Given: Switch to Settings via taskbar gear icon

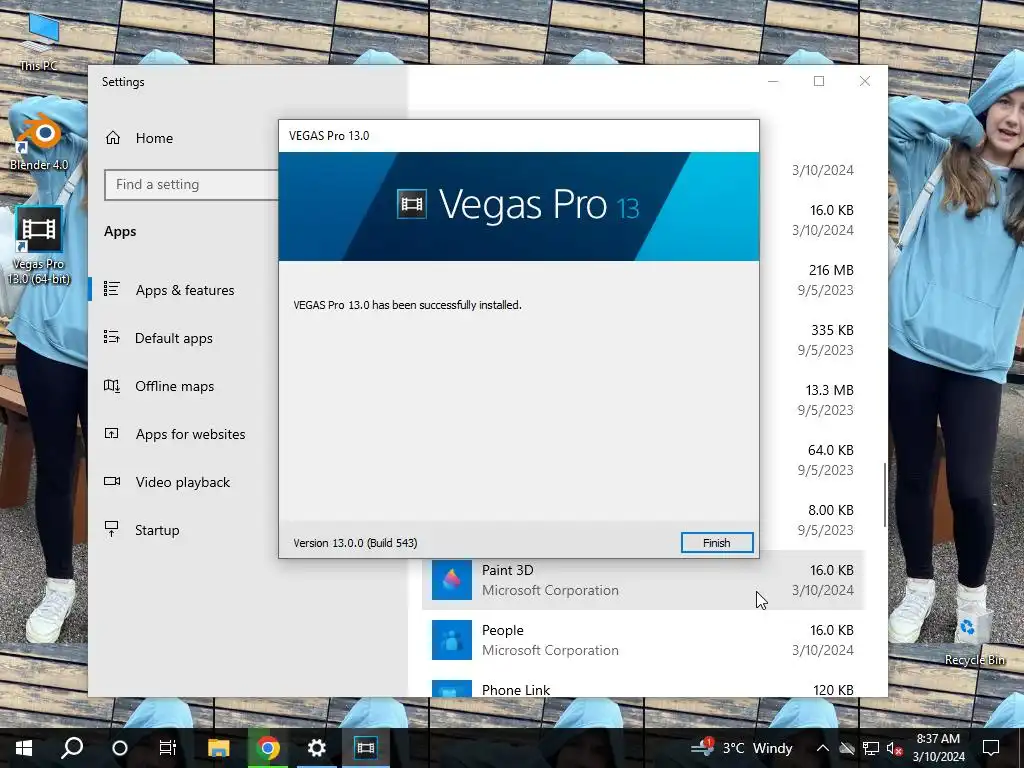Looking at the screenshot, I should click(x=316, y=748).
